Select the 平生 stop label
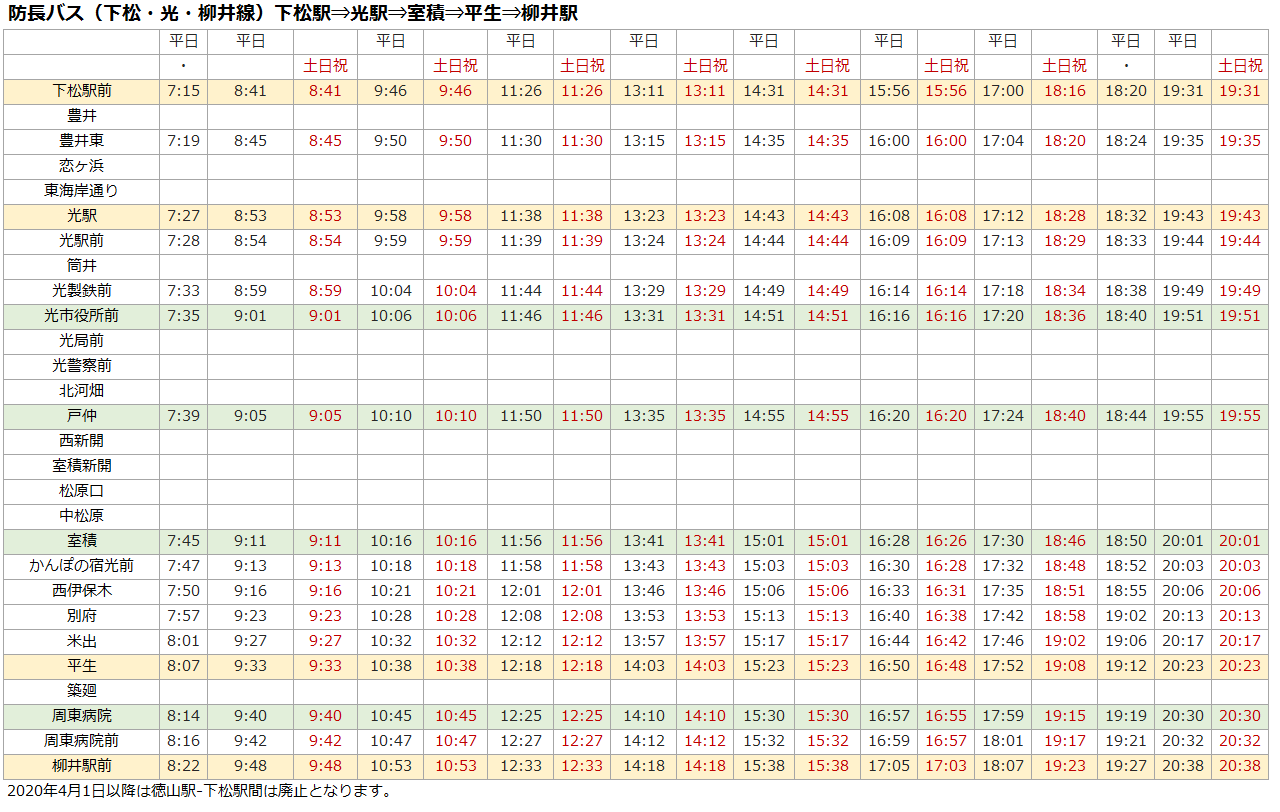Viewport: 1280px width, 812px height. click(81, 666)
